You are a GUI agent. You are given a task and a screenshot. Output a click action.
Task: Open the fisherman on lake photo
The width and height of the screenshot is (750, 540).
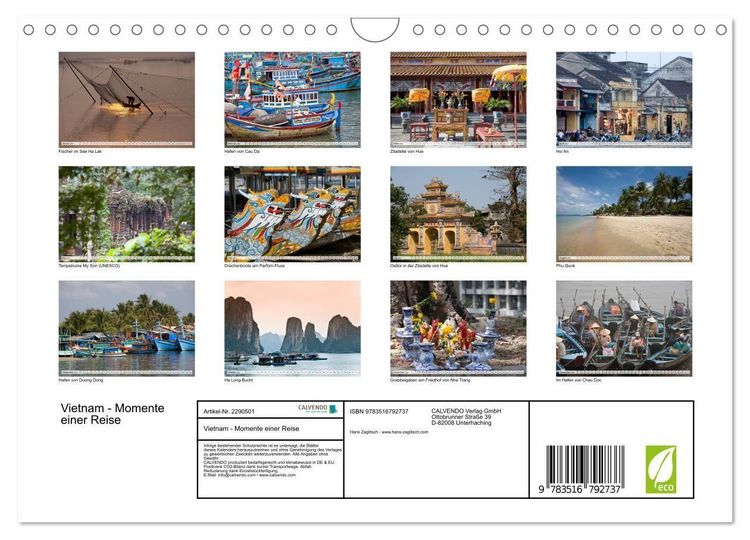127,99
